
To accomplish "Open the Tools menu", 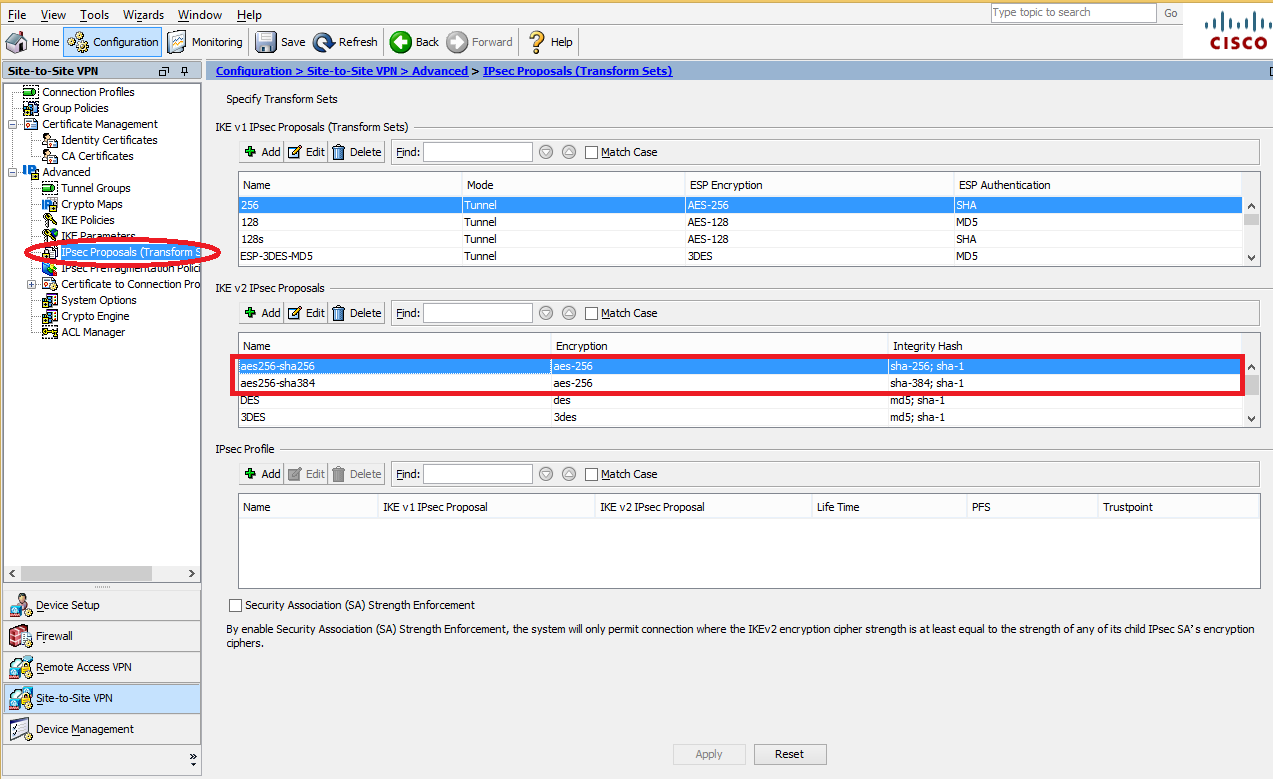I will coord(94,14).
